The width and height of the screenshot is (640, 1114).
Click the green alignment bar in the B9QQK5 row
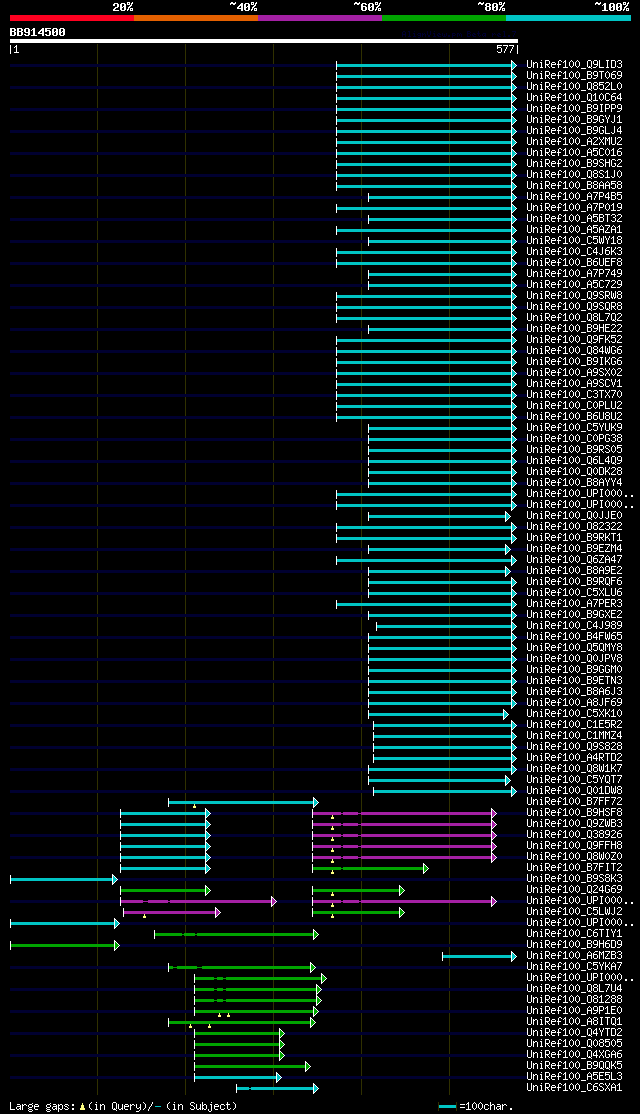pos(252,1066)
